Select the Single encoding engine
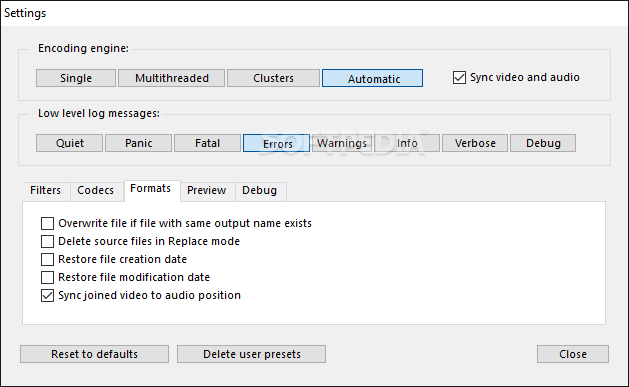The height and width of the screenshot is (387, 629). coord(76,78)
